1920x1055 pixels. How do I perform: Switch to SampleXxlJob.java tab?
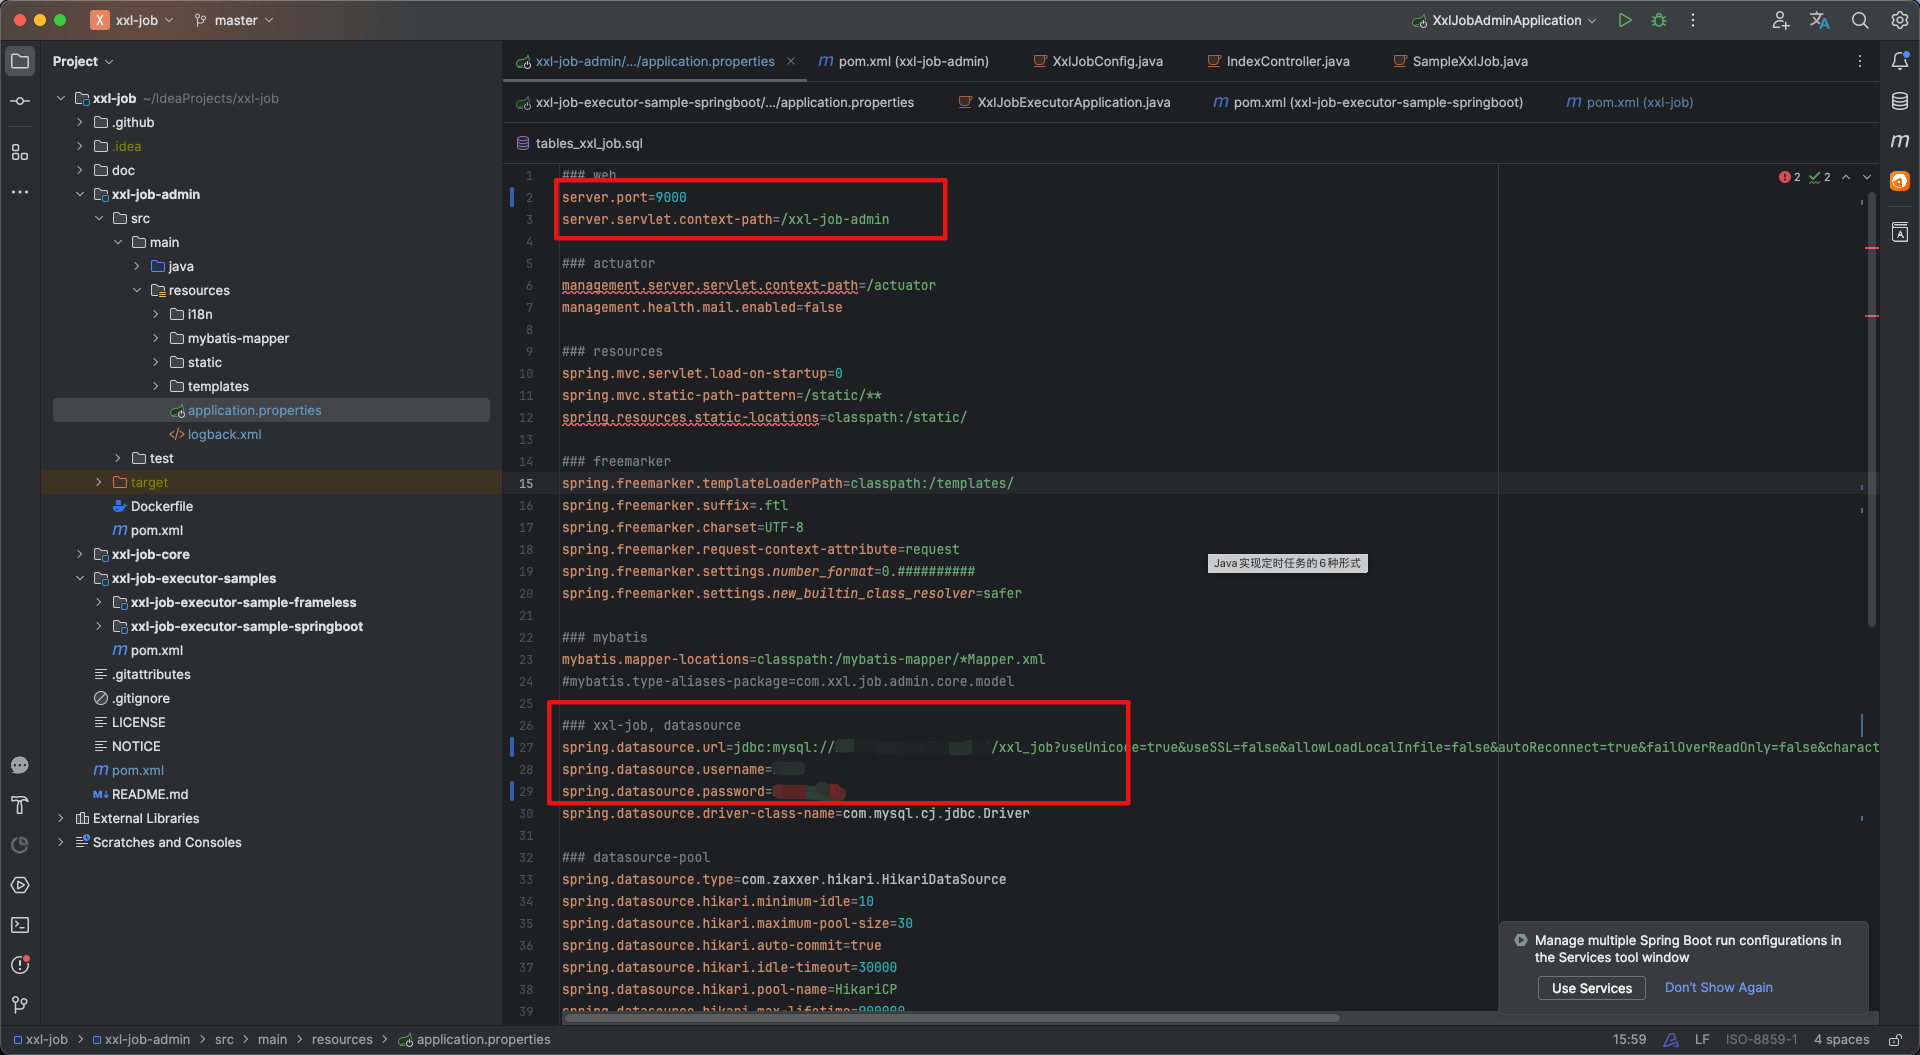point(1461,61)
